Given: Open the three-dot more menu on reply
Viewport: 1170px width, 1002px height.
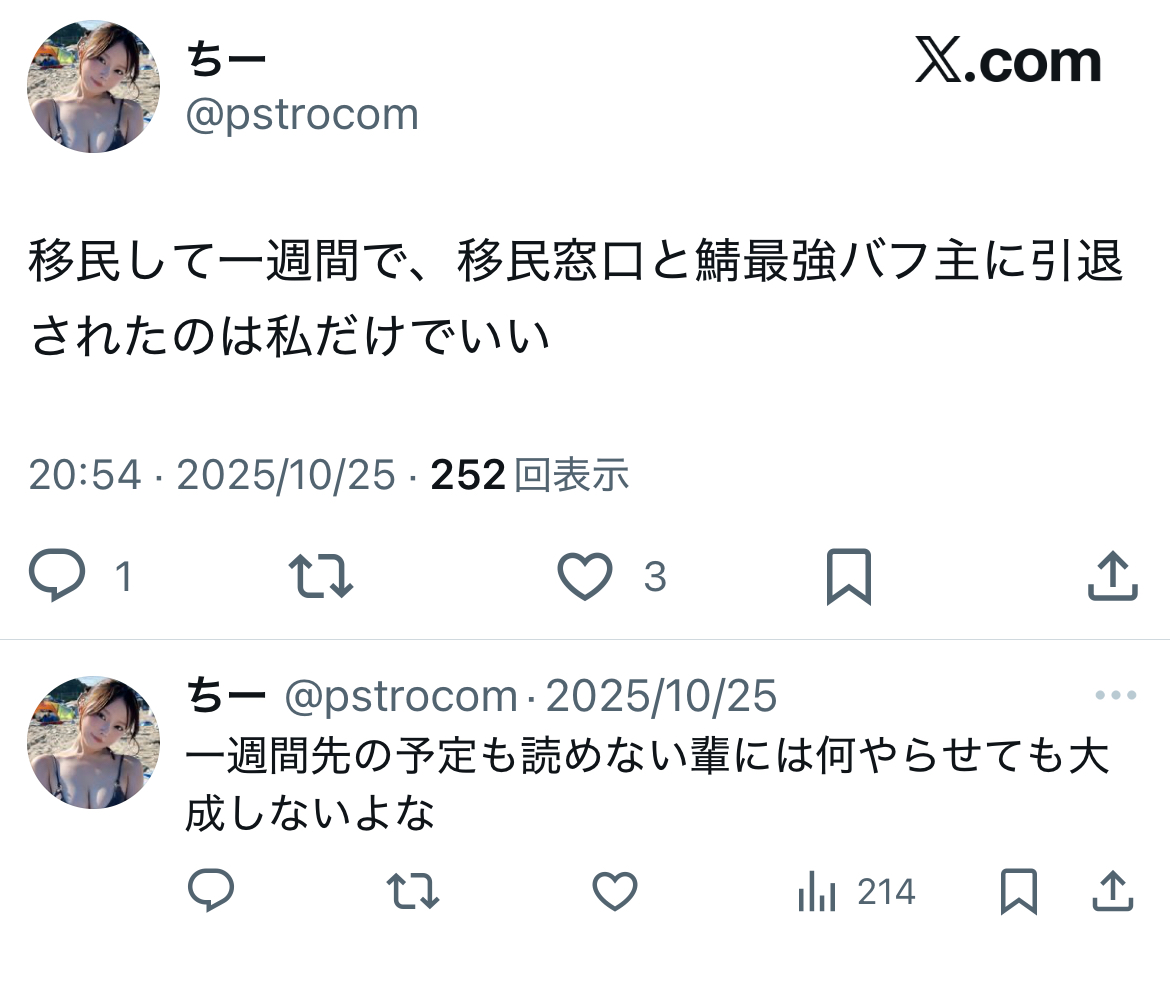Looking at the screenshot, I should [1116, 695].
